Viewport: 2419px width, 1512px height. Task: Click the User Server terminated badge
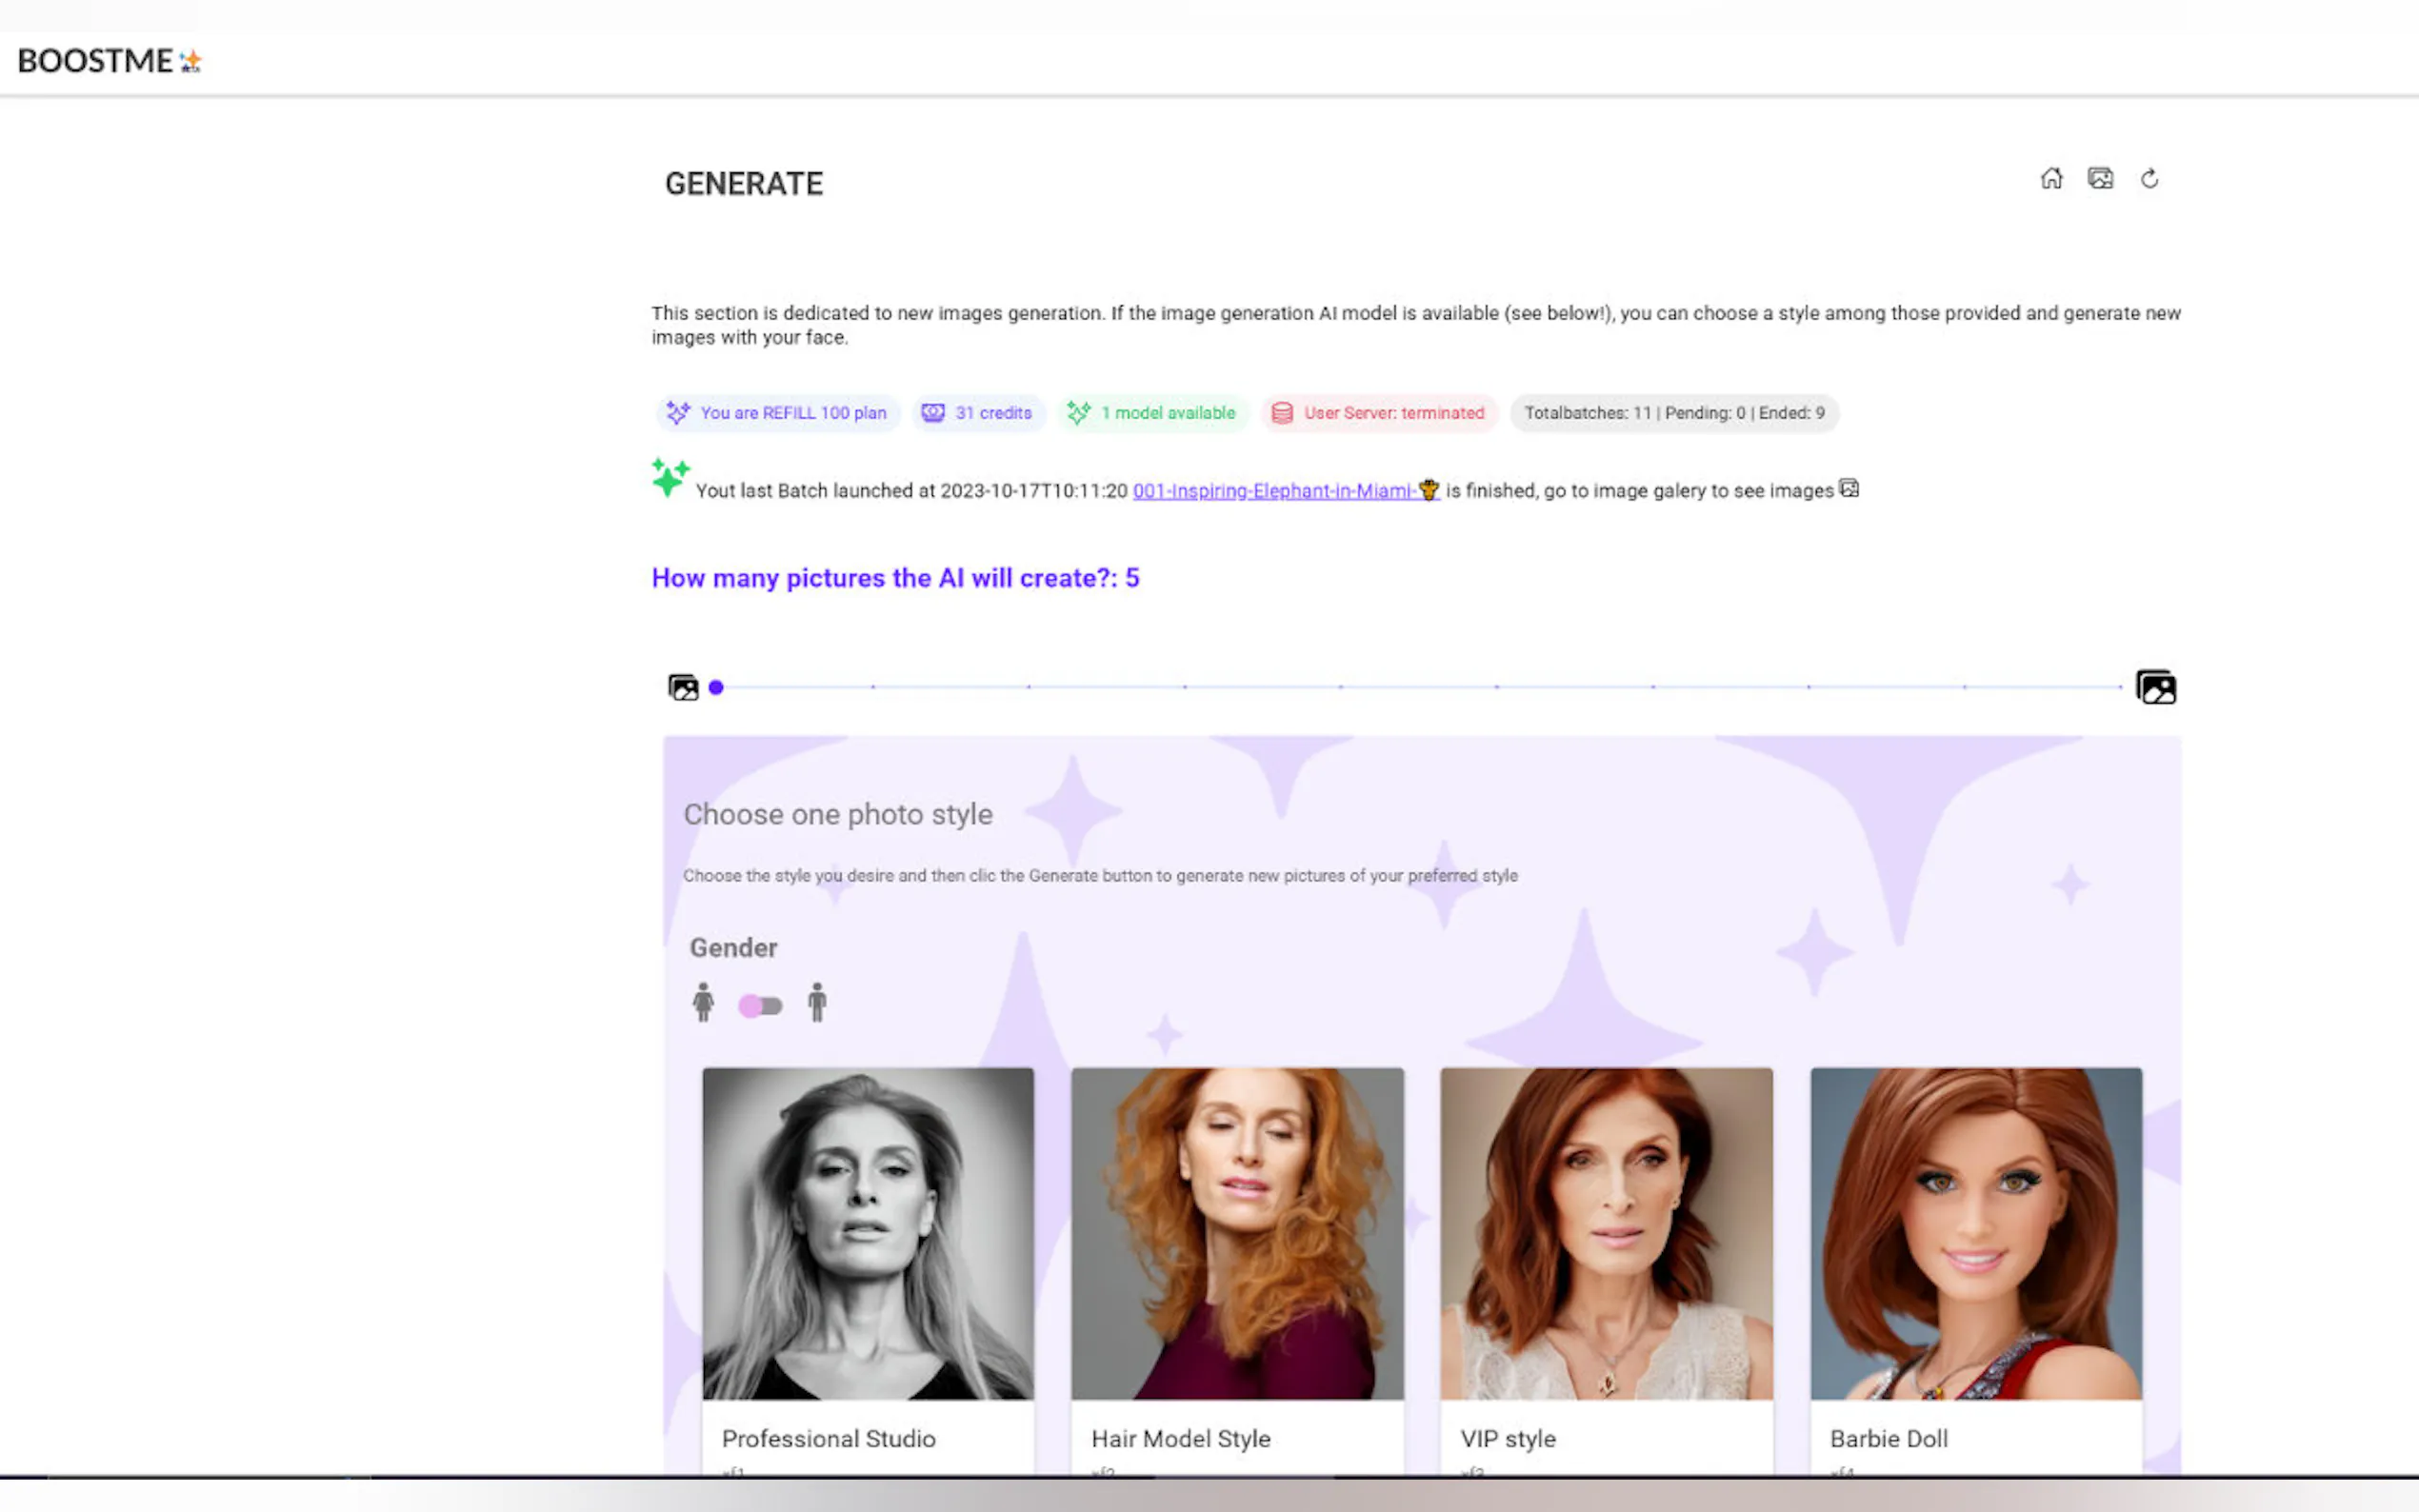[x=1379, y=413]
